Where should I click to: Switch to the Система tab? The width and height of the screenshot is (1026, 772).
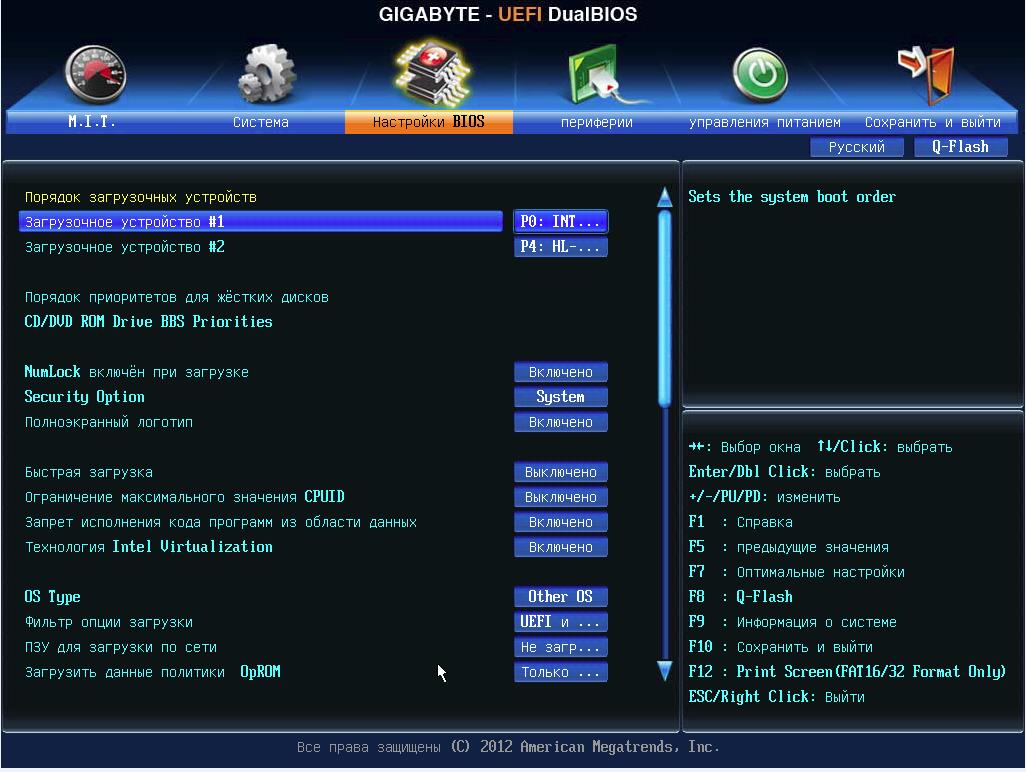click(260, 122)
